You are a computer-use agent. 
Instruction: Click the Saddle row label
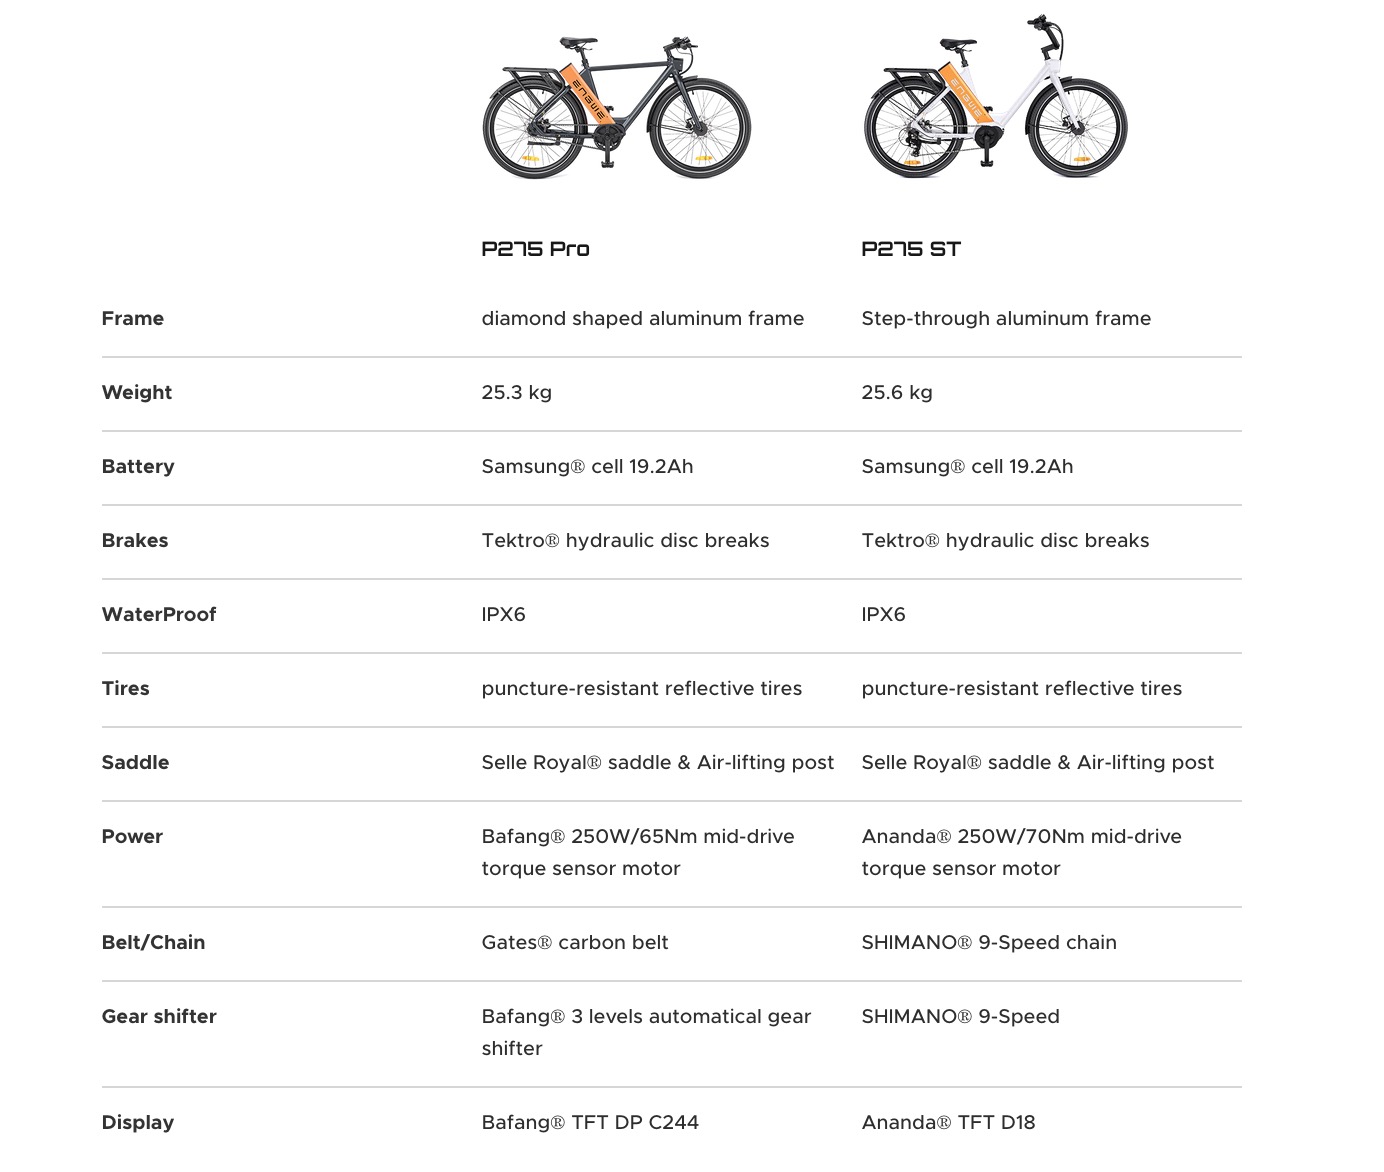(135, 762)
